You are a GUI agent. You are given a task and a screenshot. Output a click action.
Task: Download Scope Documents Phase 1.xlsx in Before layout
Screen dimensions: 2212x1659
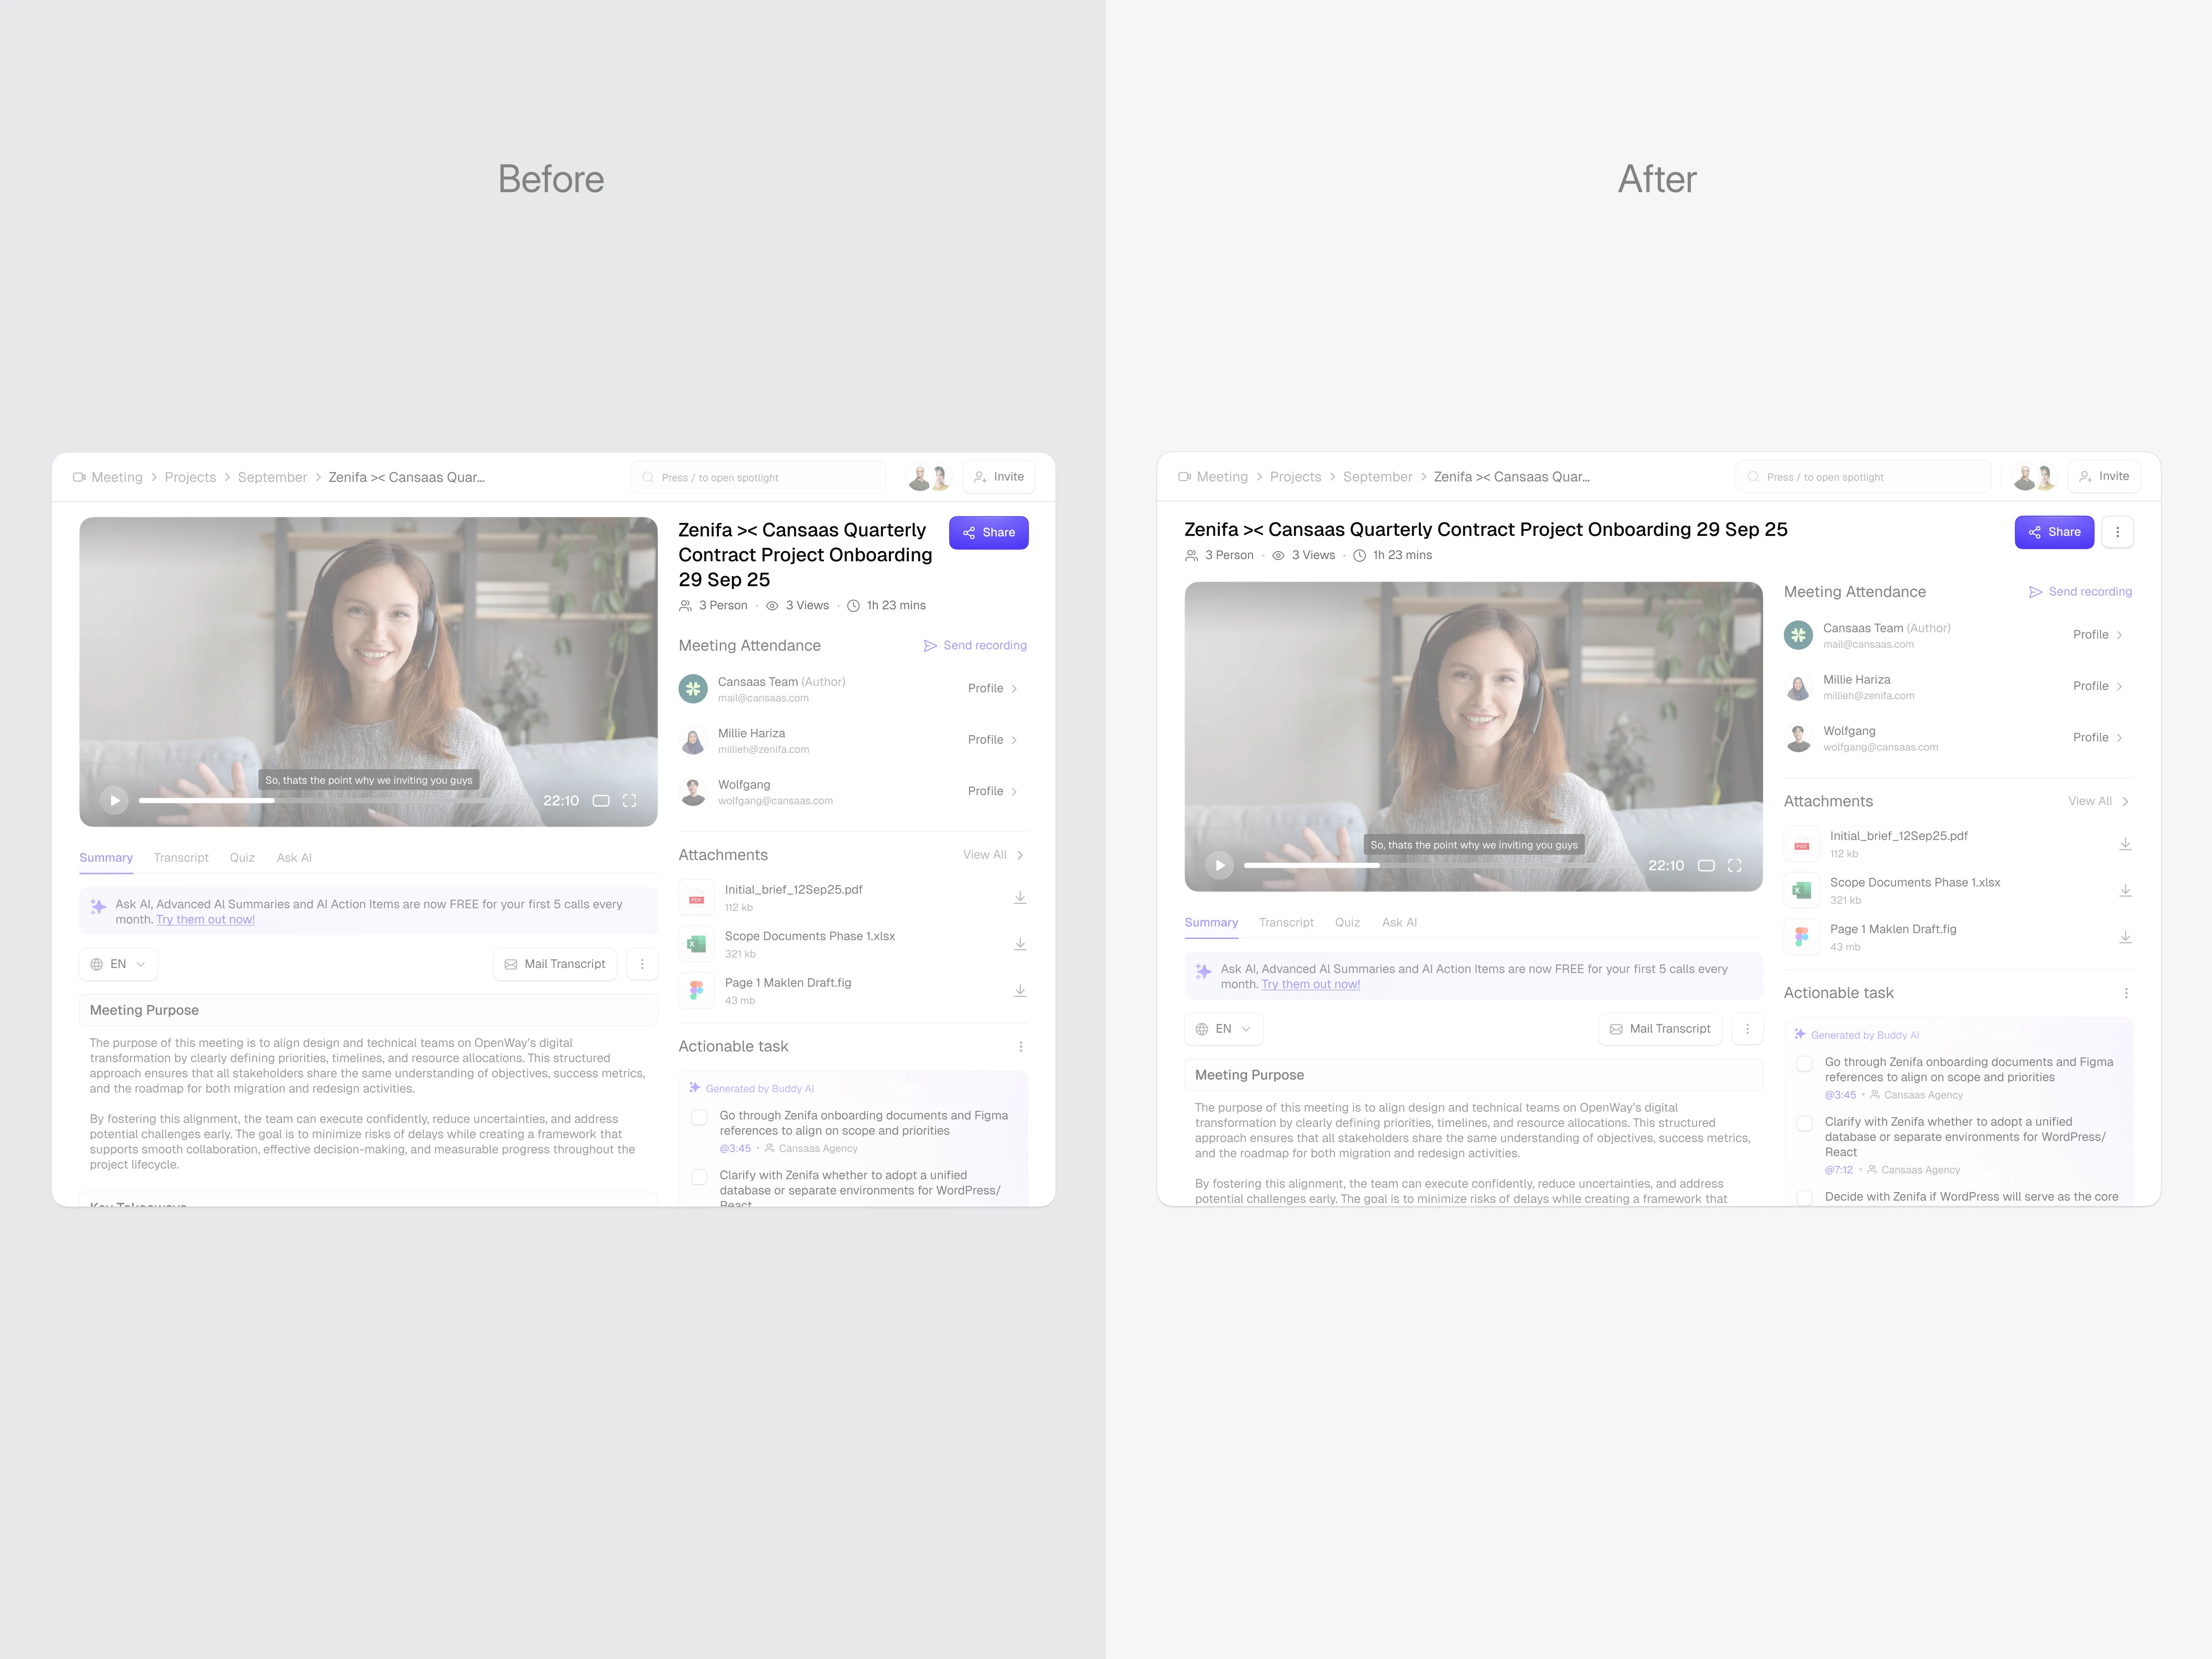[1020, 944]
